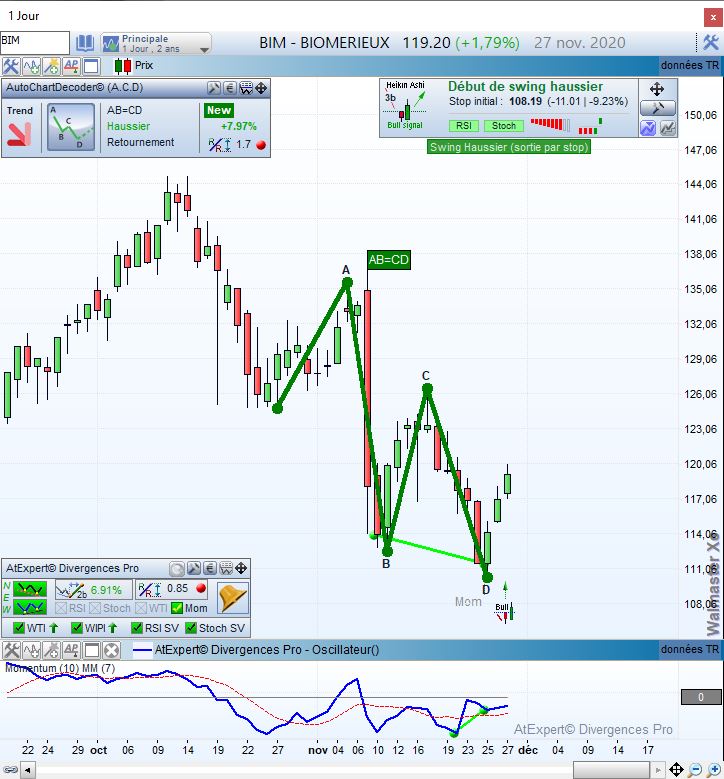Image resolution: width=724 pixels, height=779 pixels.
Task: Open the AP price alert icon in price toolbar
Action: (x=71, y=66)
